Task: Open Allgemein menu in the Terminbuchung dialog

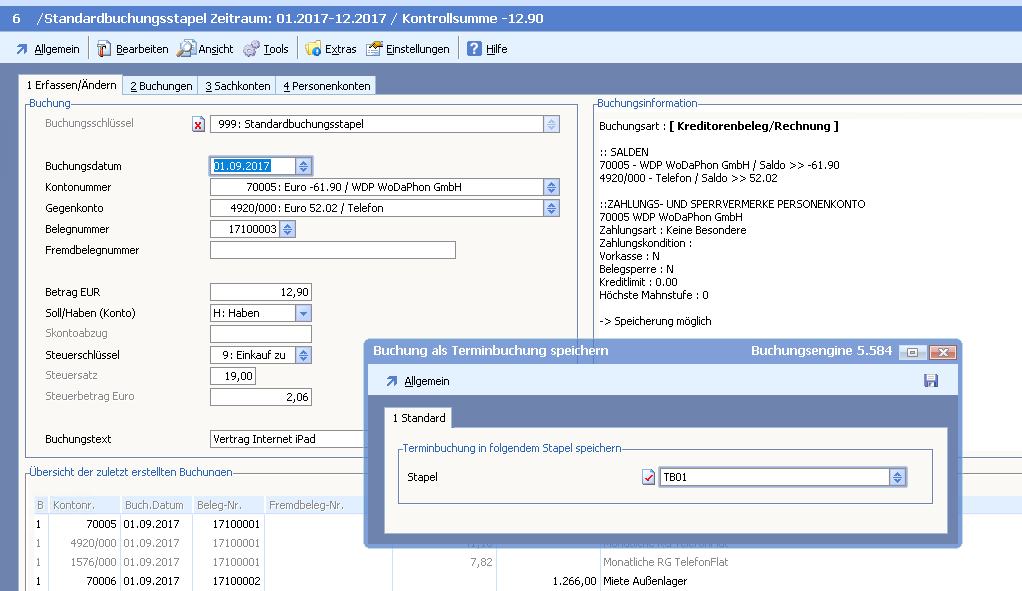Action: pos(417,381)
